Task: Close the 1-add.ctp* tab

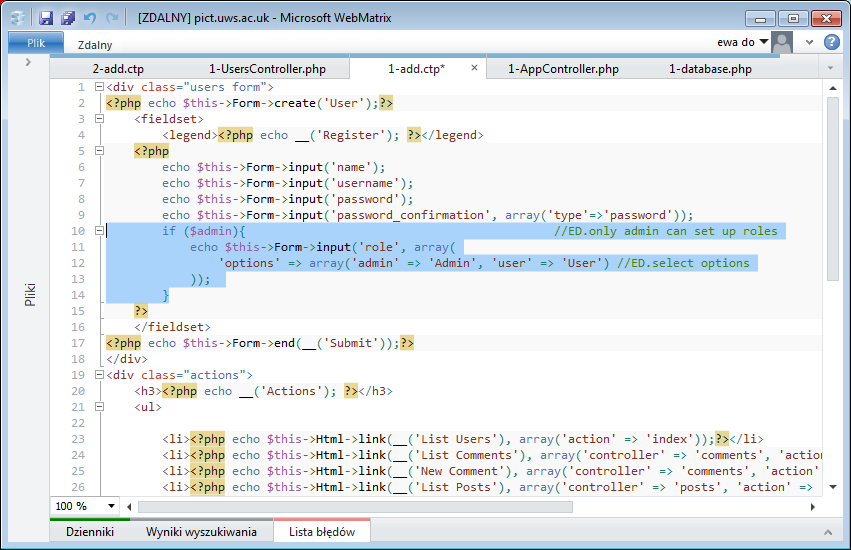Action: (474, 68)
